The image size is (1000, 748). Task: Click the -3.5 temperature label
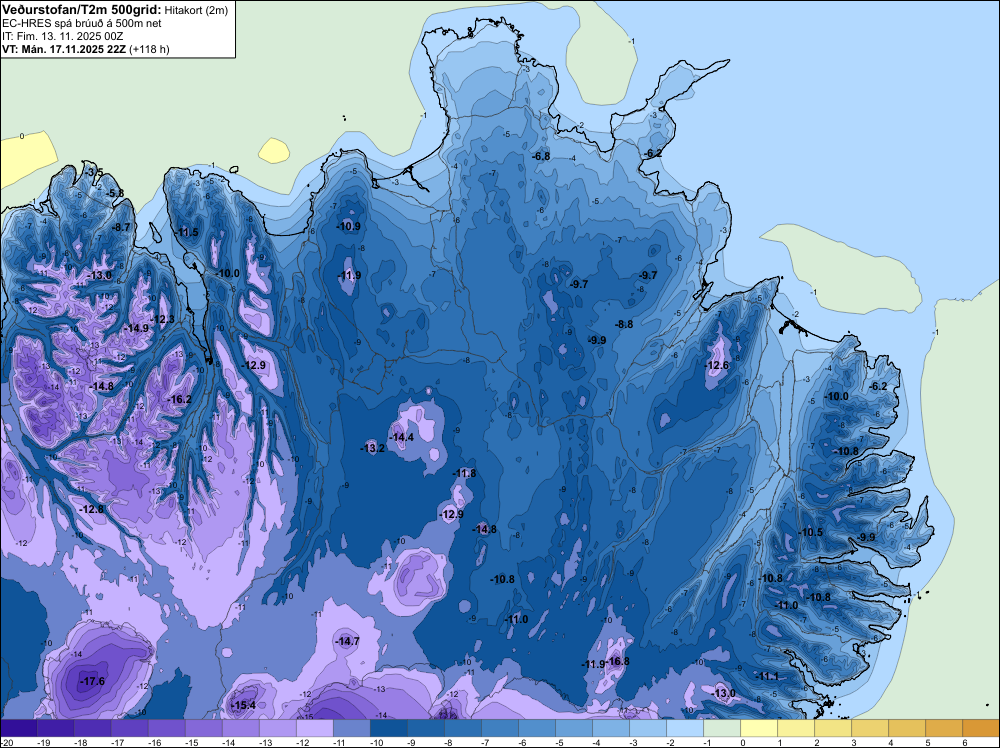point(94,172)
